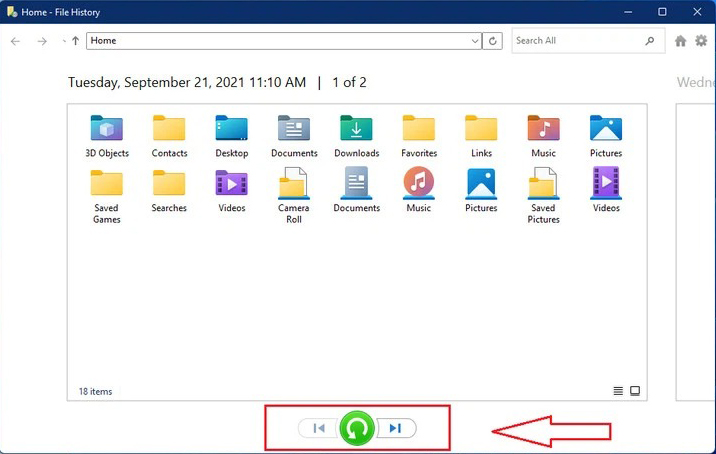Select the Desktop folder icon
Viewport: 716px width, 454px height.
click(232, 128)
